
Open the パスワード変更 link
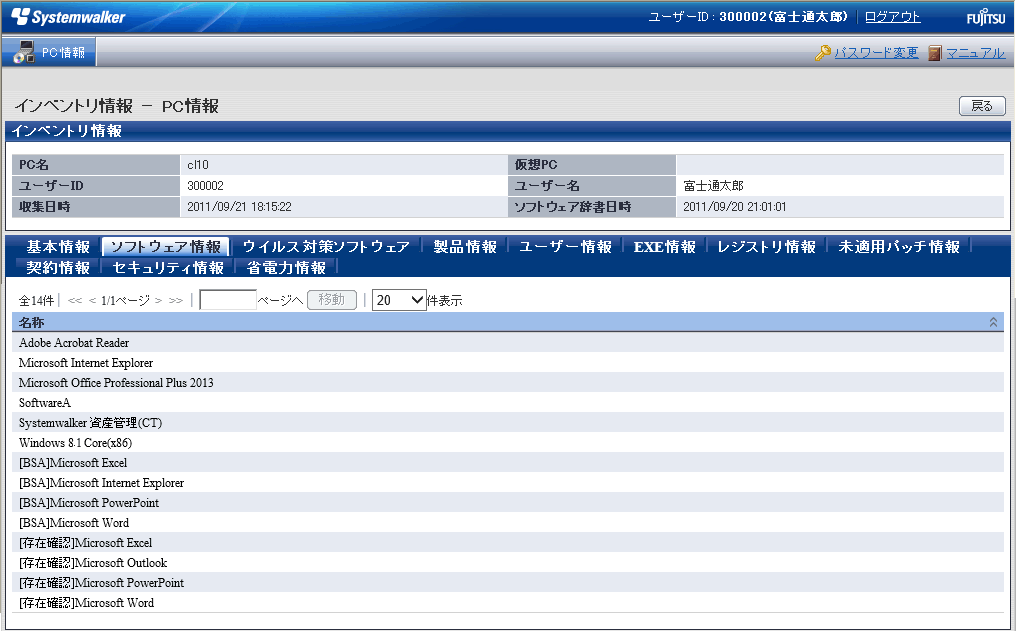tap(877, 53)
